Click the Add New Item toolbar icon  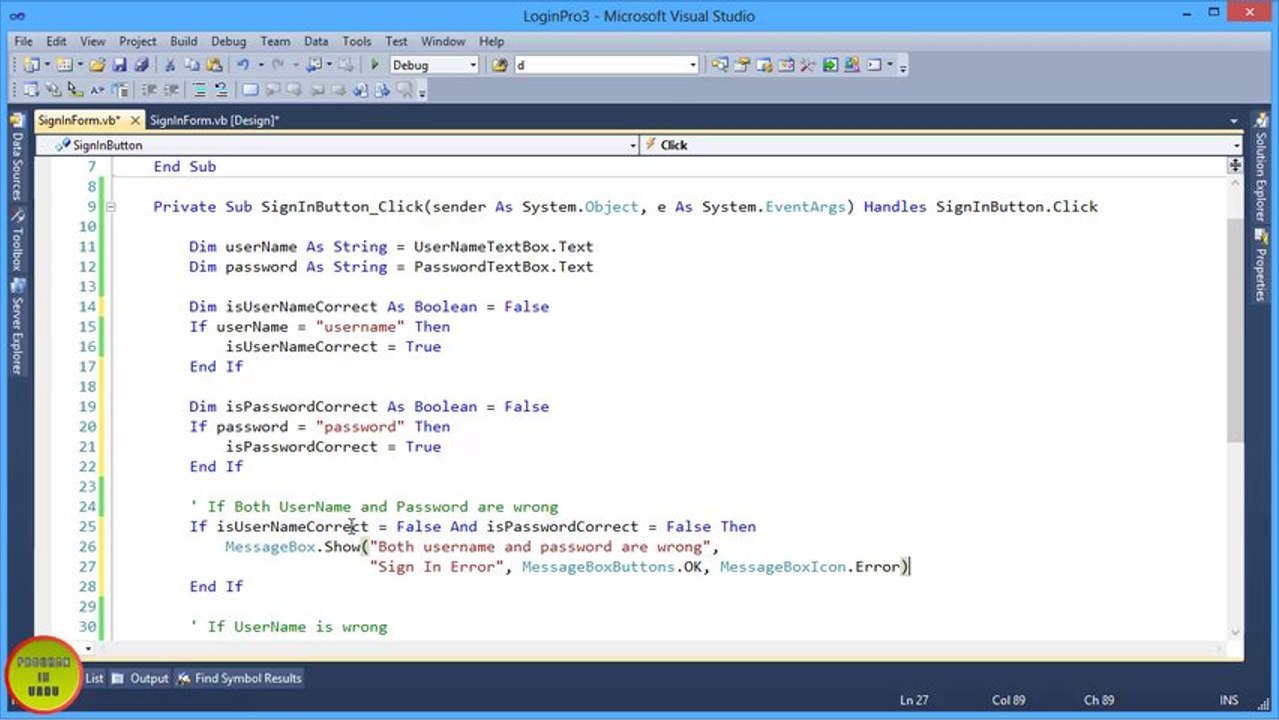(64, 65)
